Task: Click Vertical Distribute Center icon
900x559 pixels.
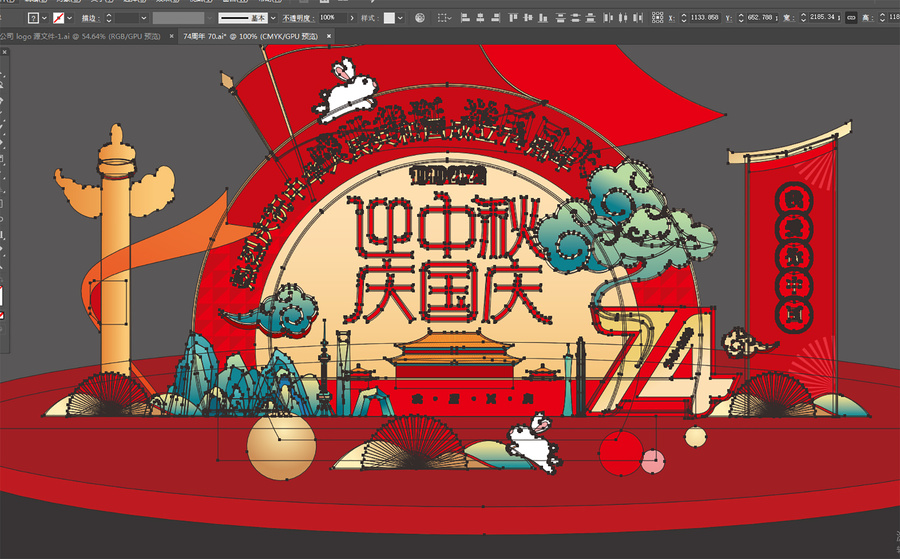Action: [x=576, y=18]
